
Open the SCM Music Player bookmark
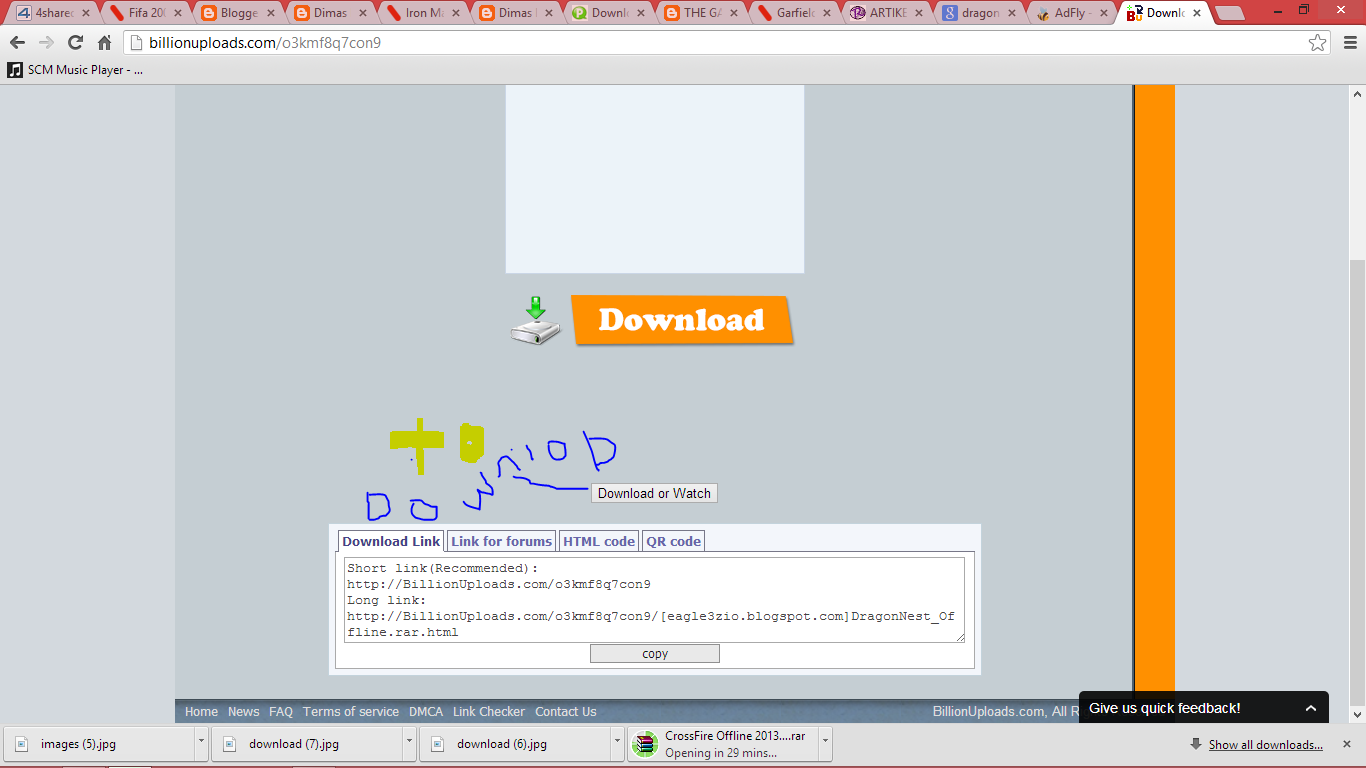75,70
